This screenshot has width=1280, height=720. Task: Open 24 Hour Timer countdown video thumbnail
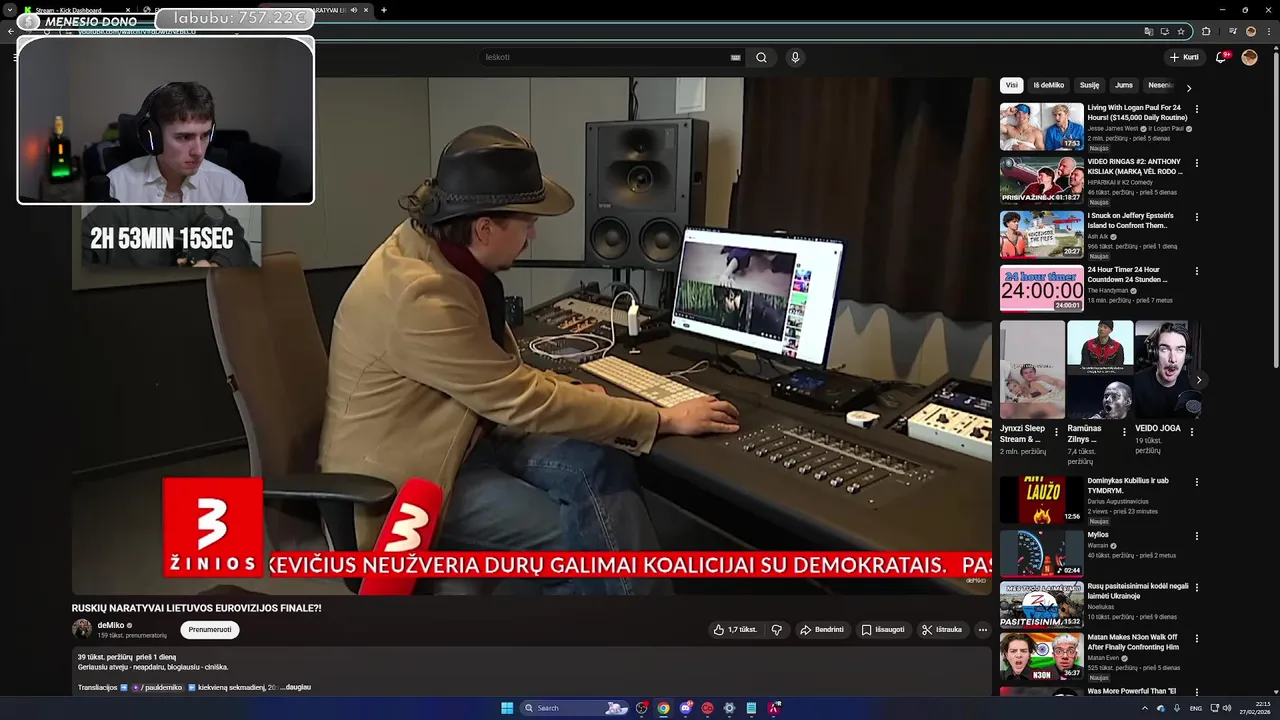click(1041, 288)
